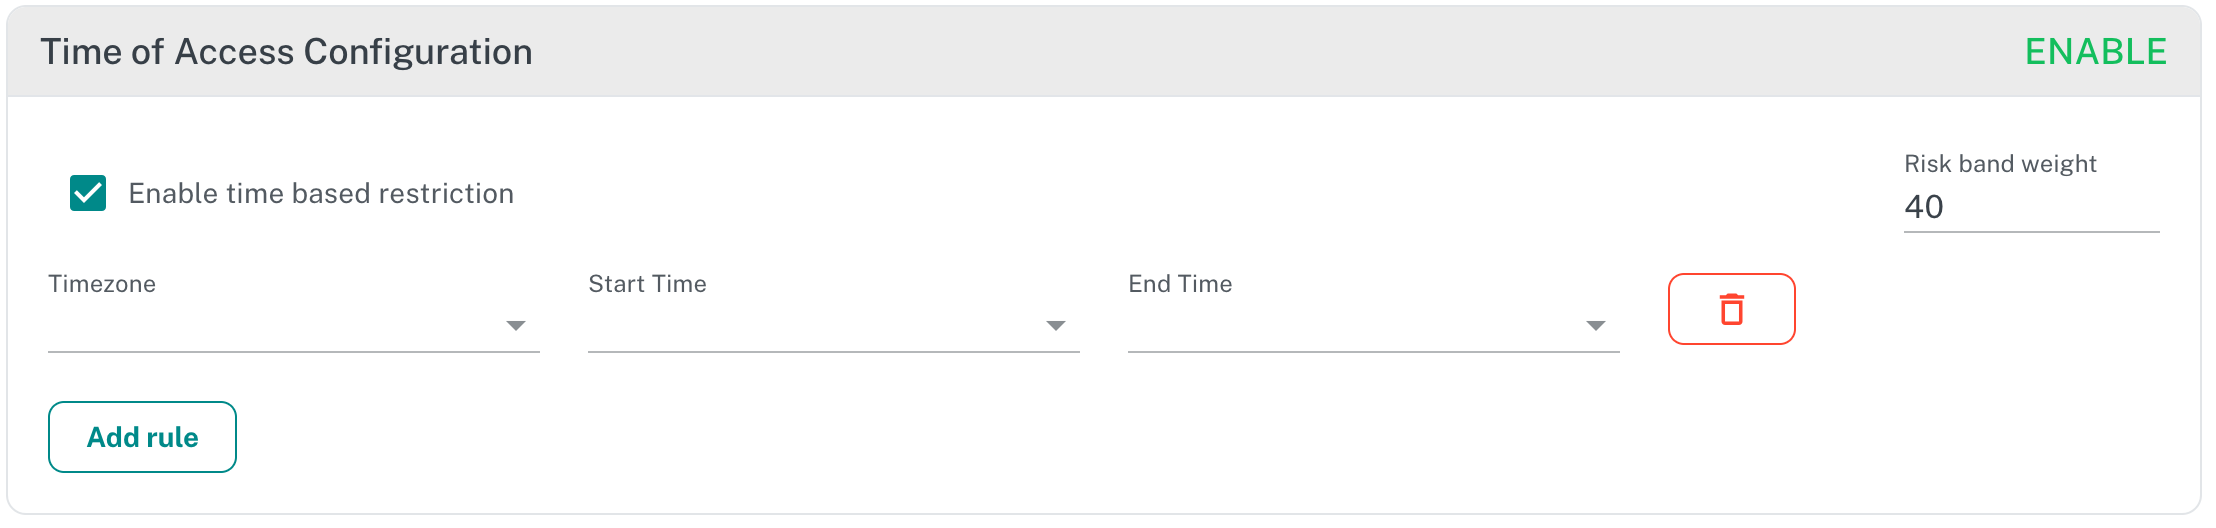Image resolution: width=2216 pixels, height=528 pixels.
Task: Click the red trash bin icon
Action: click(x=1732, y=309)
